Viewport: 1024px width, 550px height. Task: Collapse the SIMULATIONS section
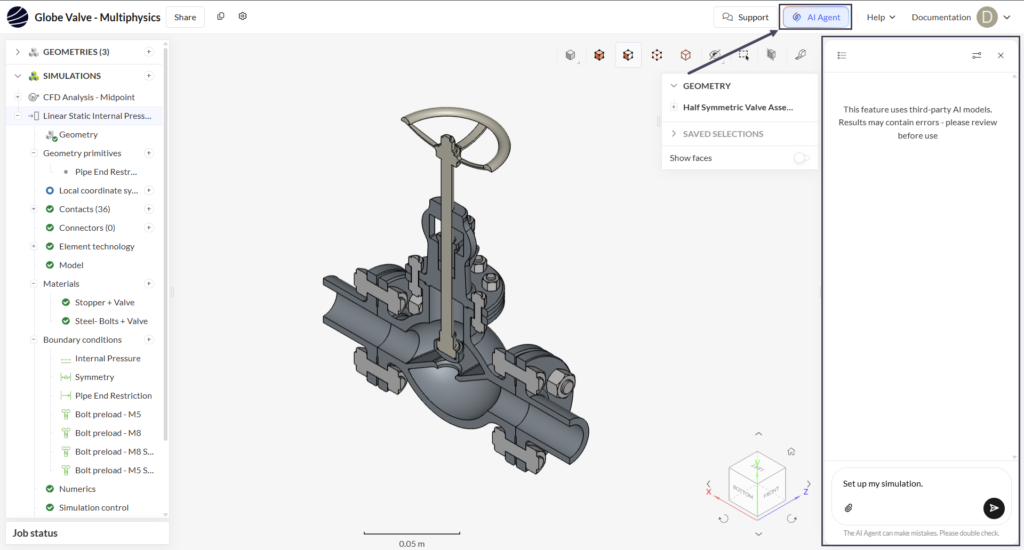[x=18, y=76]
